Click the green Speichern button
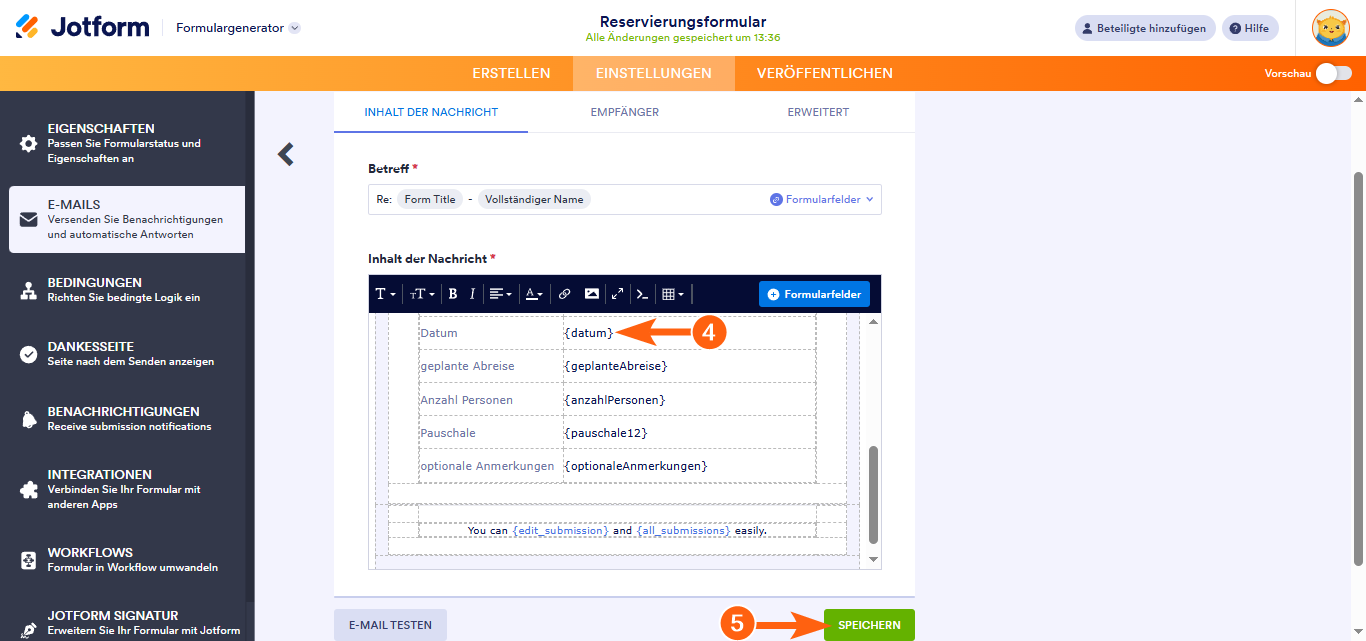Image resolution: width=1366 pixels, height=641 pixels. pos(869,625)
